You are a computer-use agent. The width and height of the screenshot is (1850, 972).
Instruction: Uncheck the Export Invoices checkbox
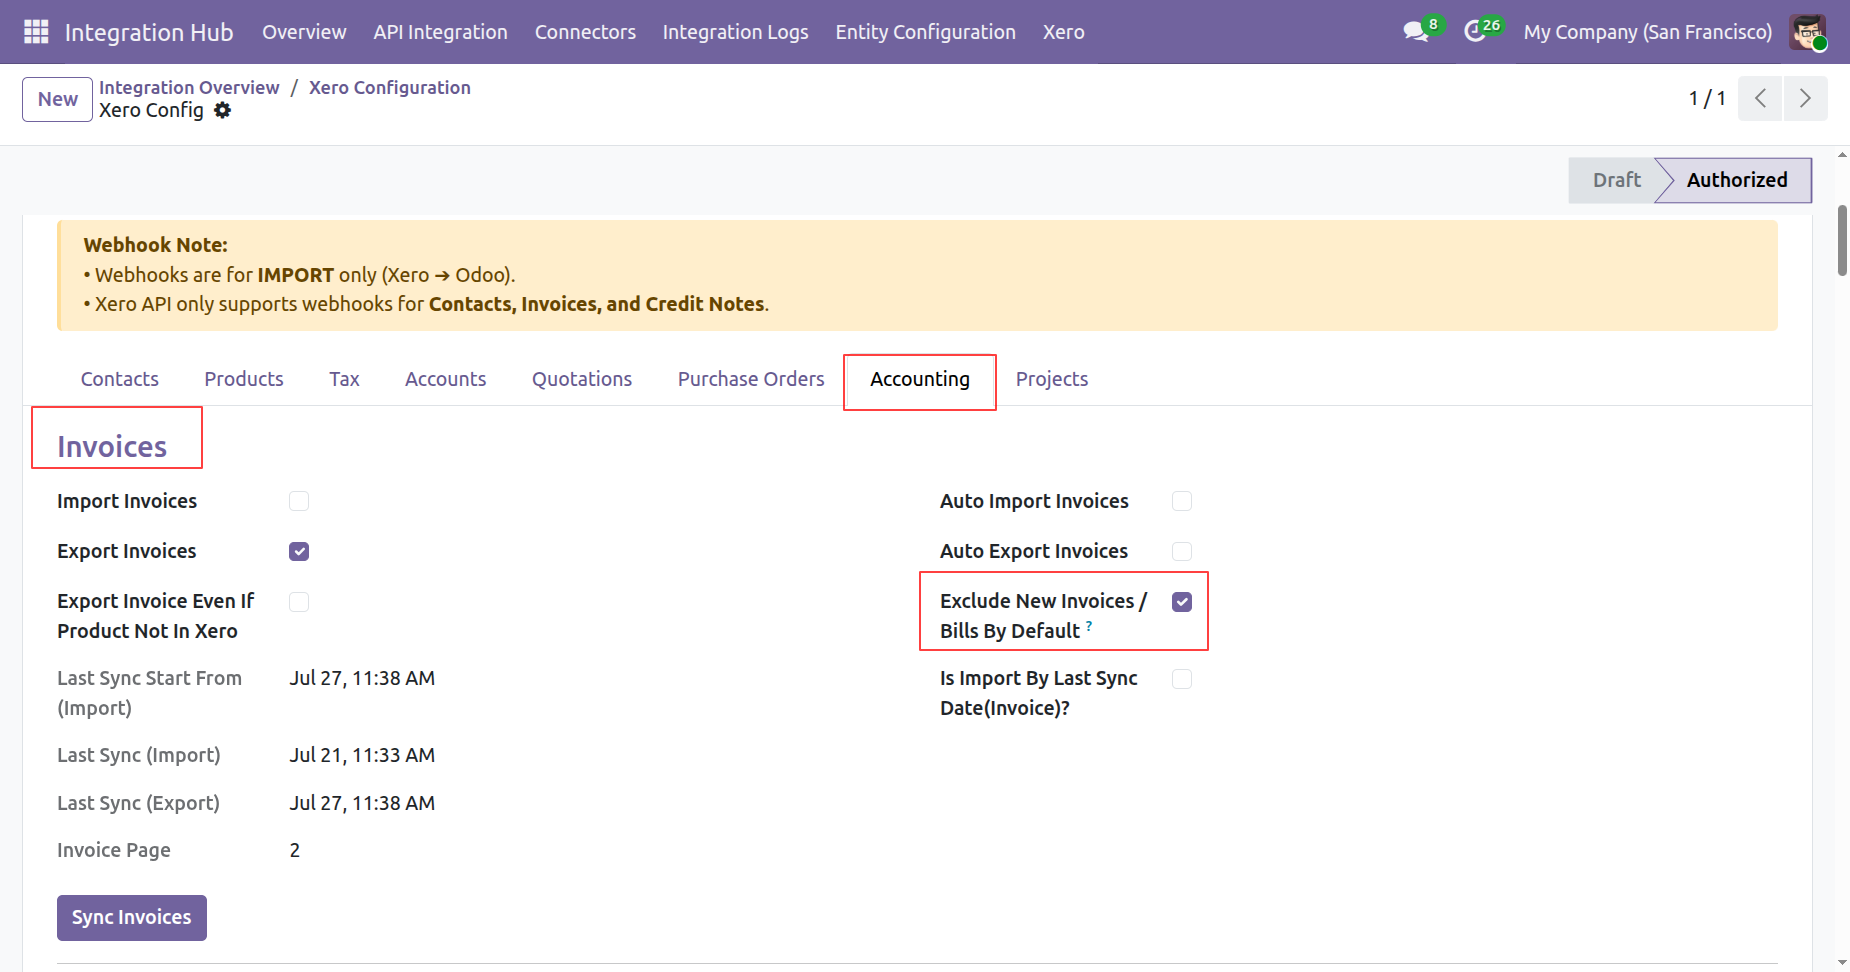point(299,551)
